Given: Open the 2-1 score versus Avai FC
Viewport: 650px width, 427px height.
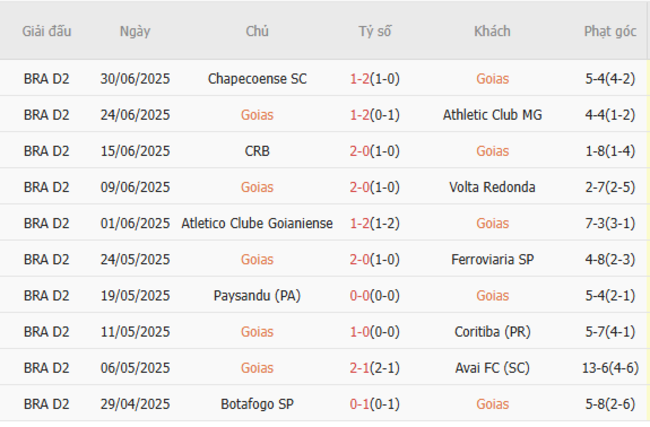Looking at the screenshot, I should click(360, 368).
